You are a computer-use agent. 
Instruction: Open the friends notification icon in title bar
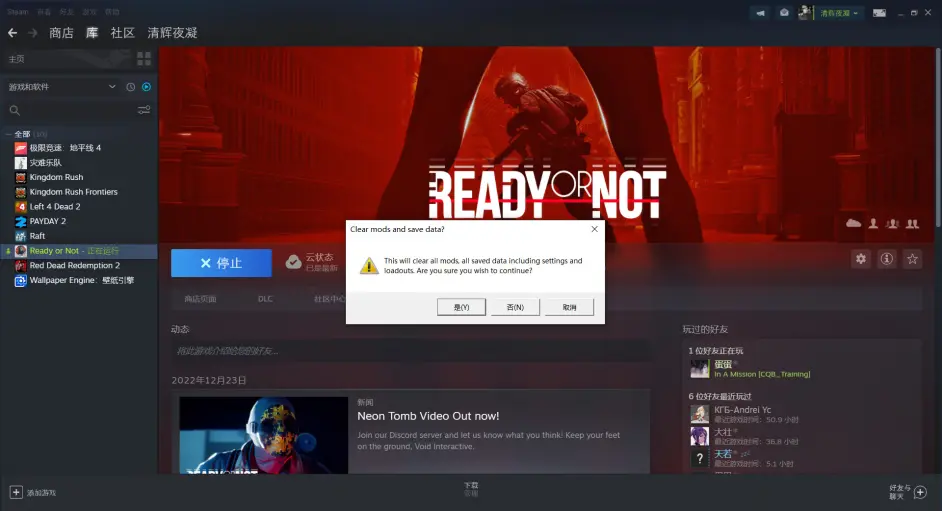784,13
